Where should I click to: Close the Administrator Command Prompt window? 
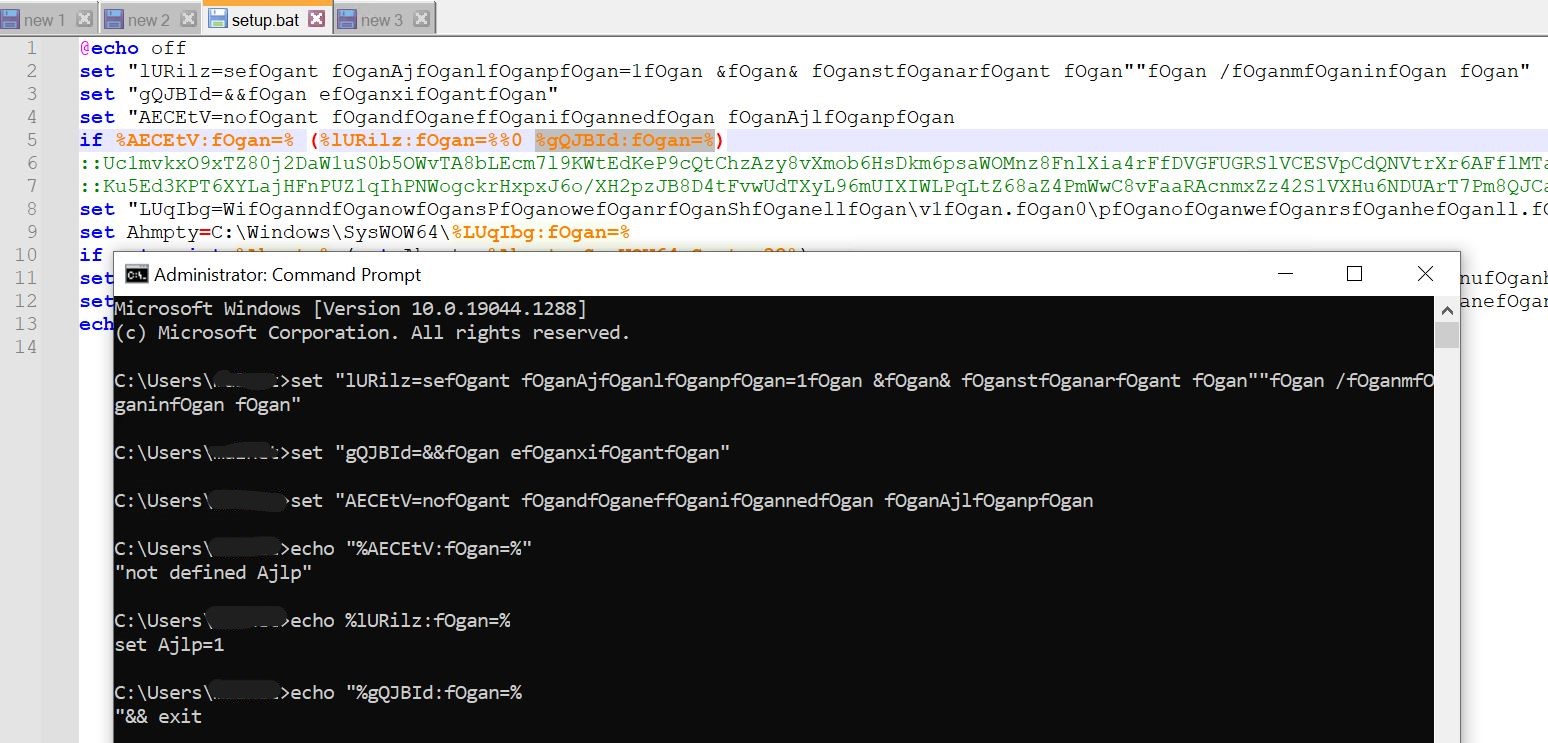click(1425, 274)
